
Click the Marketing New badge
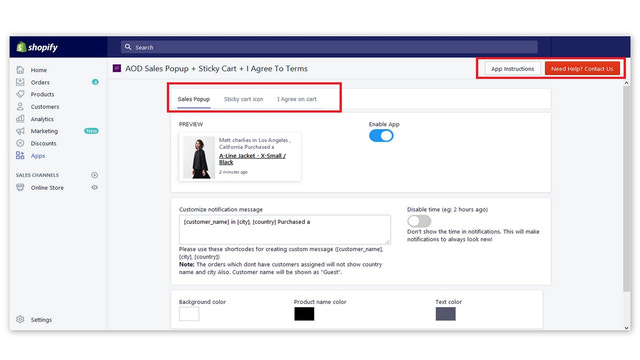[x=91, y=131]
